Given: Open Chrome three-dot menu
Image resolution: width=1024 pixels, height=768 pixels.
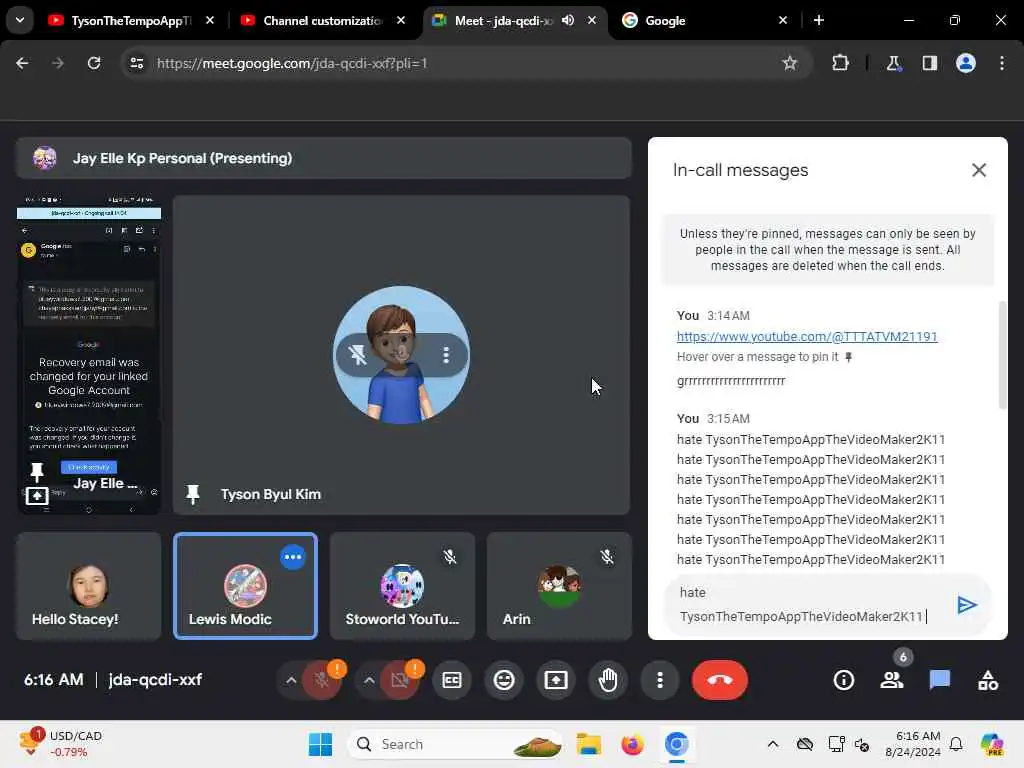Looking at the screenshot, I should tap(1002, 63).
